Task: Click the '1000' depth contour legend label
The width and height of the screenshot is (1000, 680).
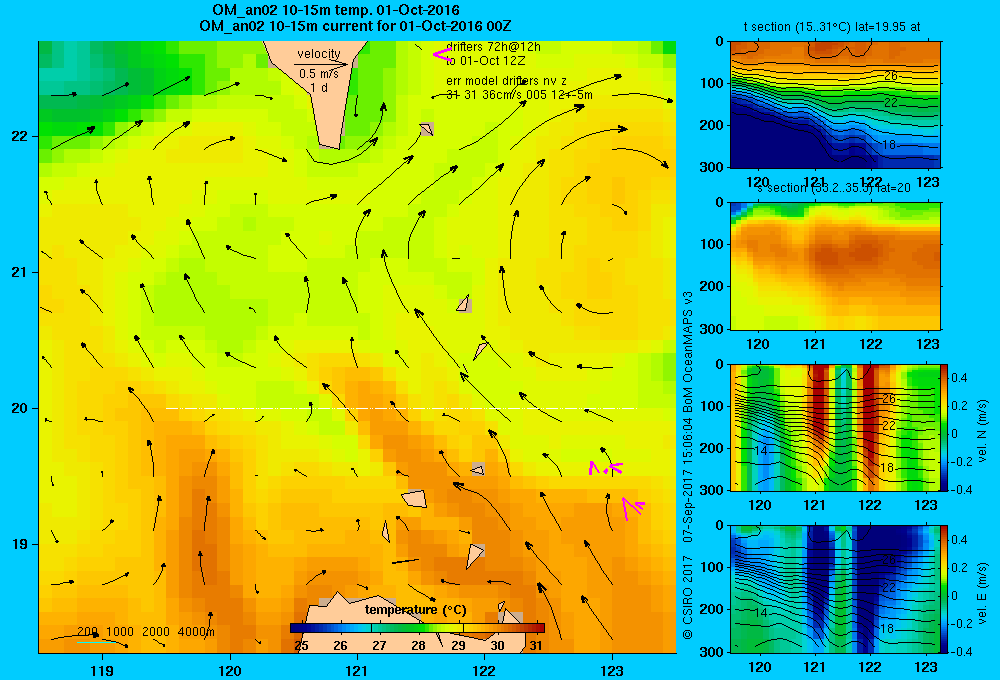Action: [x=120, y=632]
